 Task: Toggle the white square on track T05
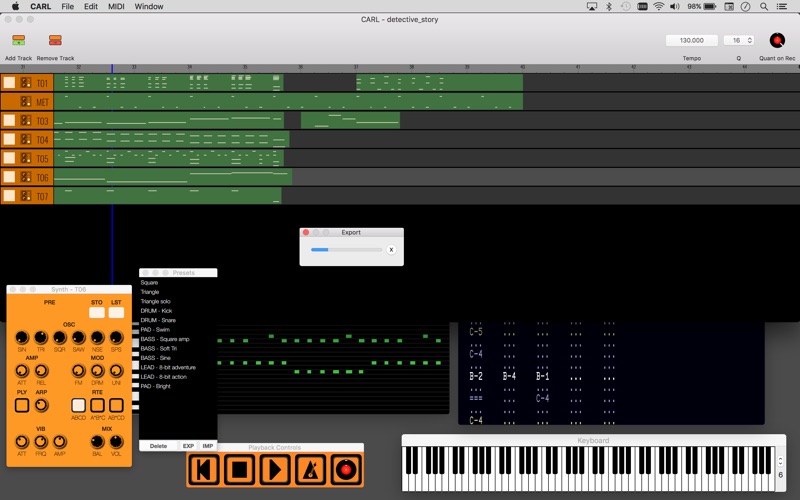click(x=9, y=158)
